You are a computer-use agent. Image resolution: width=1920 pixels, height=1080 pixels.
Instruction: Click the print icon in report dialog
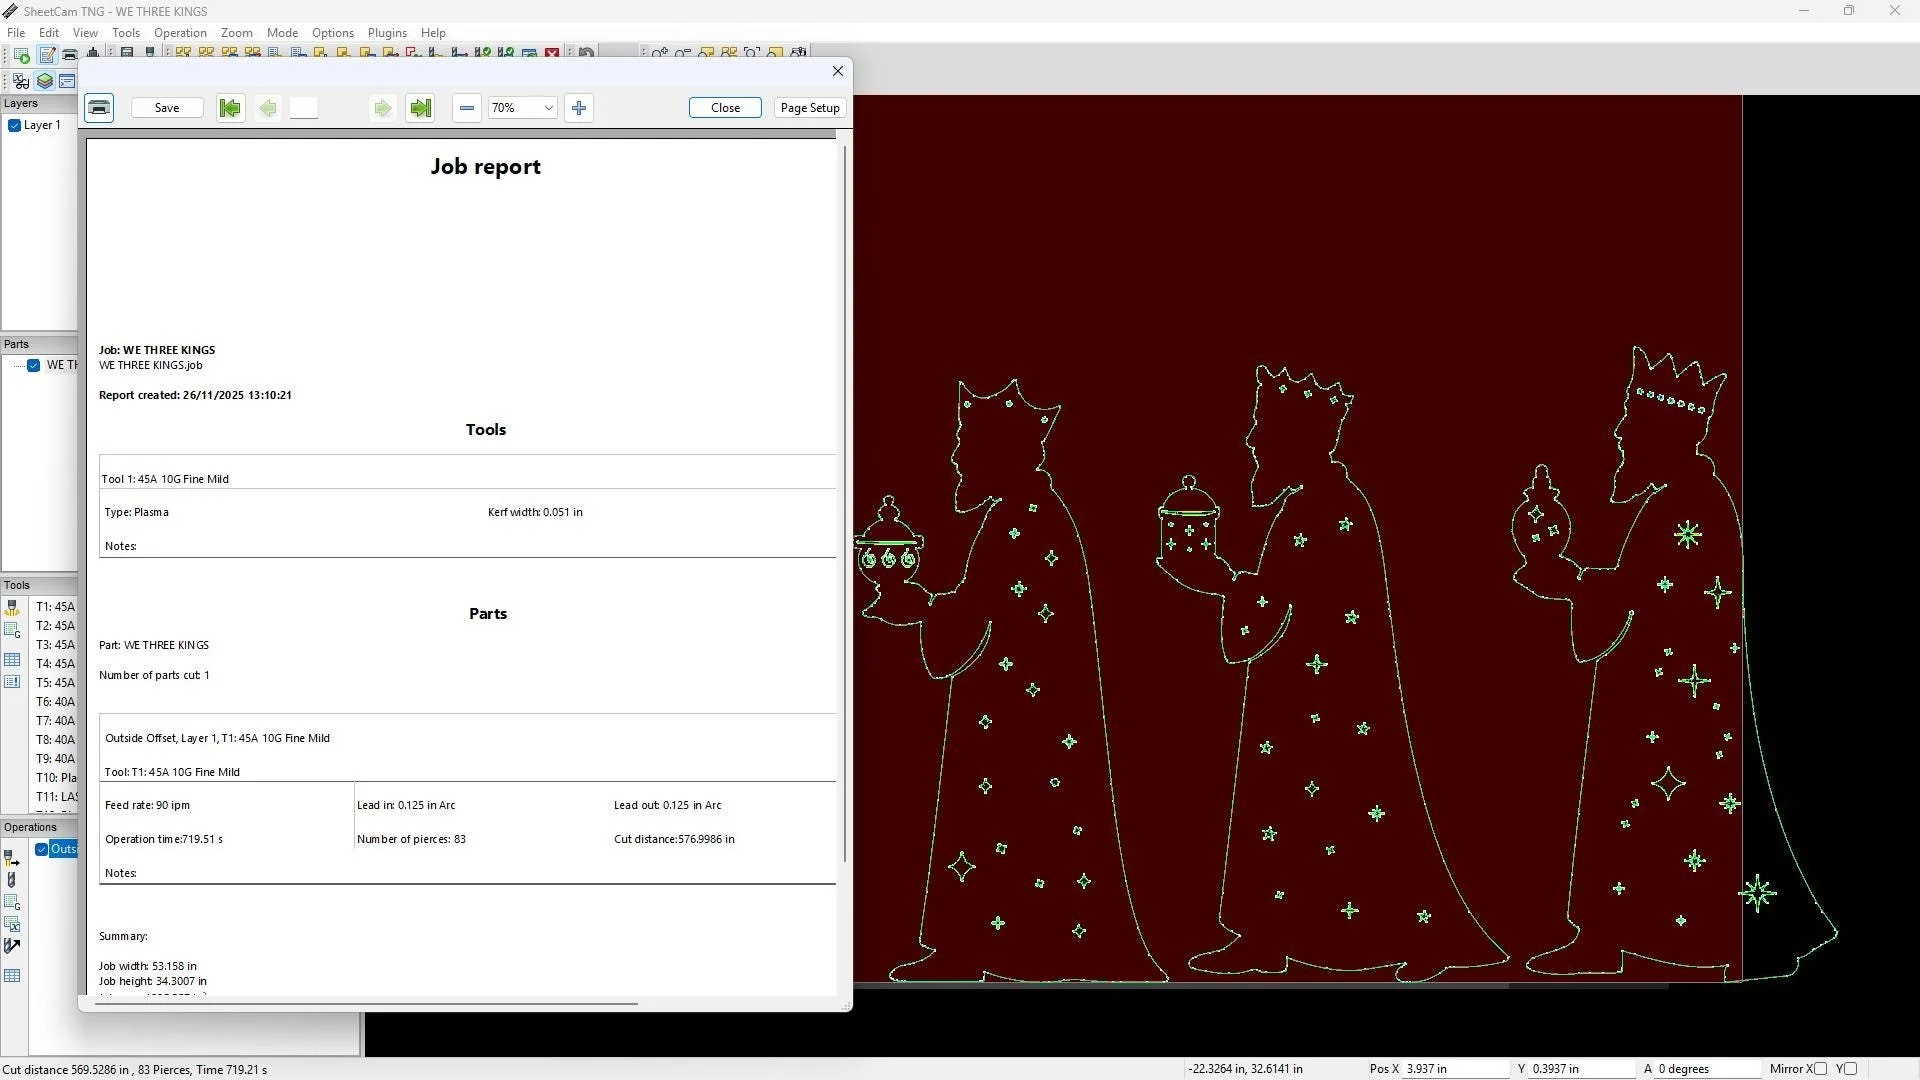pyautogui.click(x=99, y=108)
